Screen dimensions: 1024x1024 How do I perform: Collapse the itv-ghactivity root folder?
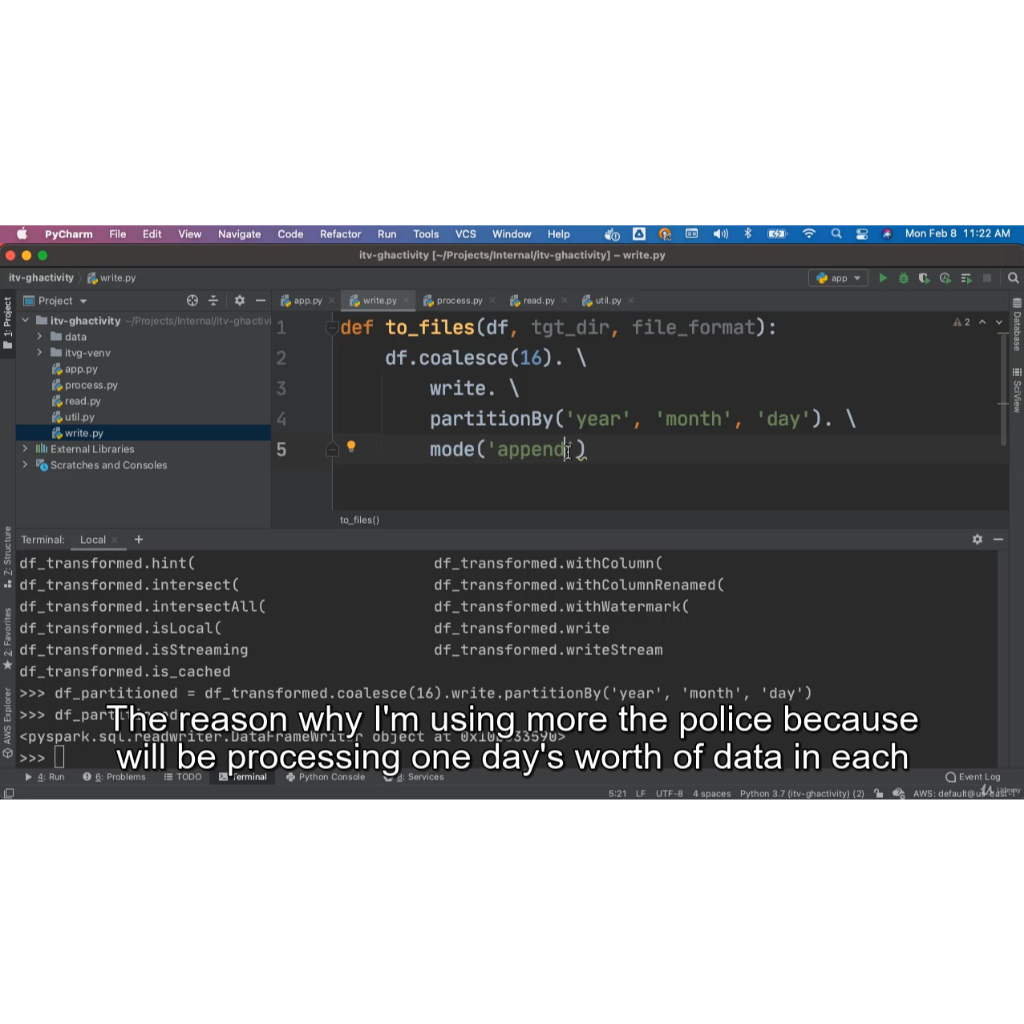[25, 321]
